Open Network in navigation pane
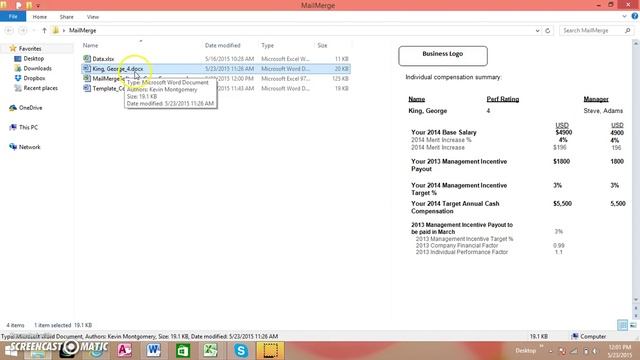This screenshot has height=360, width=640. (29, 147)
